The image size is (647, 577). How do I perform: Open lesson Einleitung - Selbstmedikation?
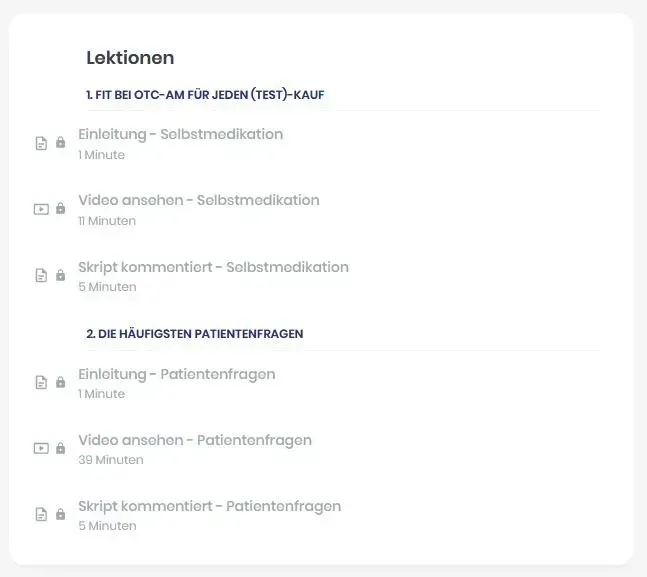(180, 135)
